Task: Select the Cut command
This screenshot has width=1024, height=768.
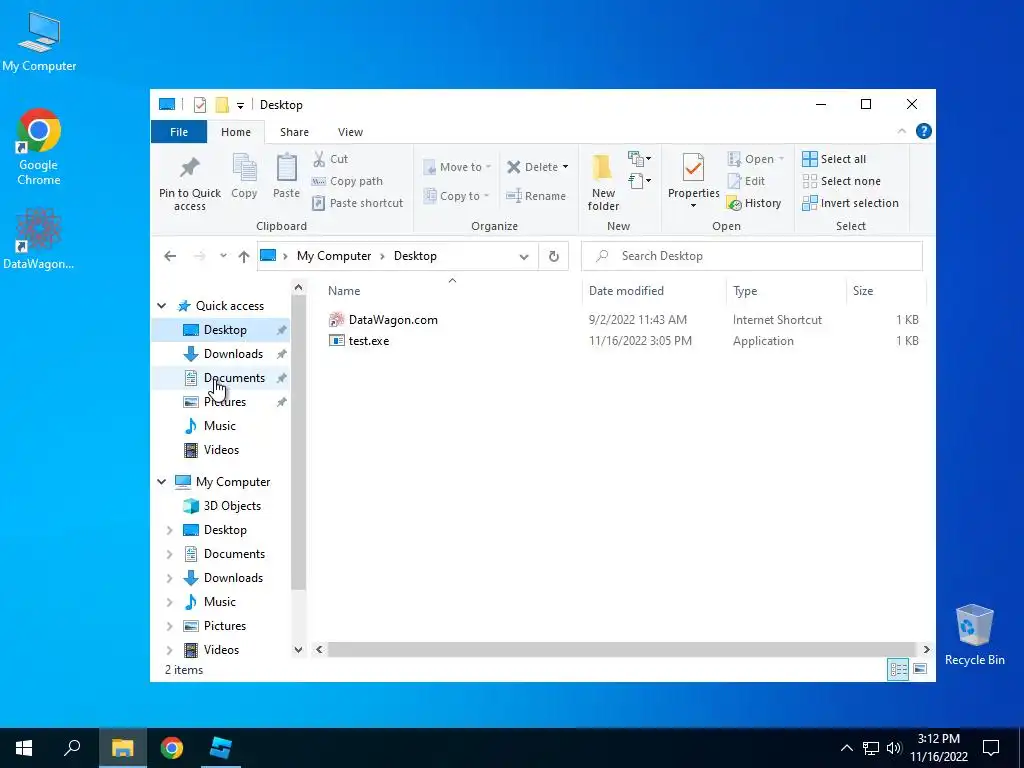Action: (330, 159)
